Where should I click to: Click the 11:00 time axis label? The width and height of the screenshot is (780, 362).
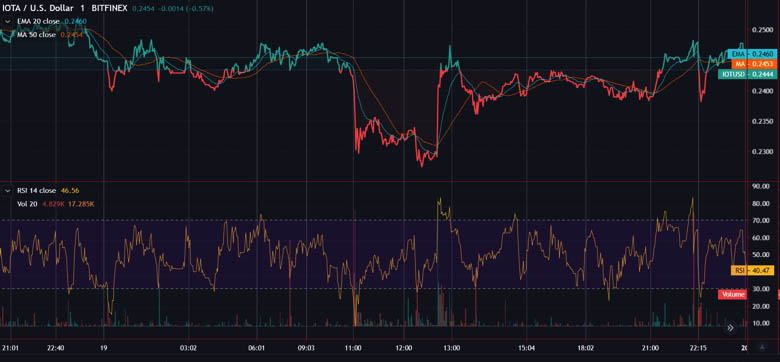(x=354, y=348)
